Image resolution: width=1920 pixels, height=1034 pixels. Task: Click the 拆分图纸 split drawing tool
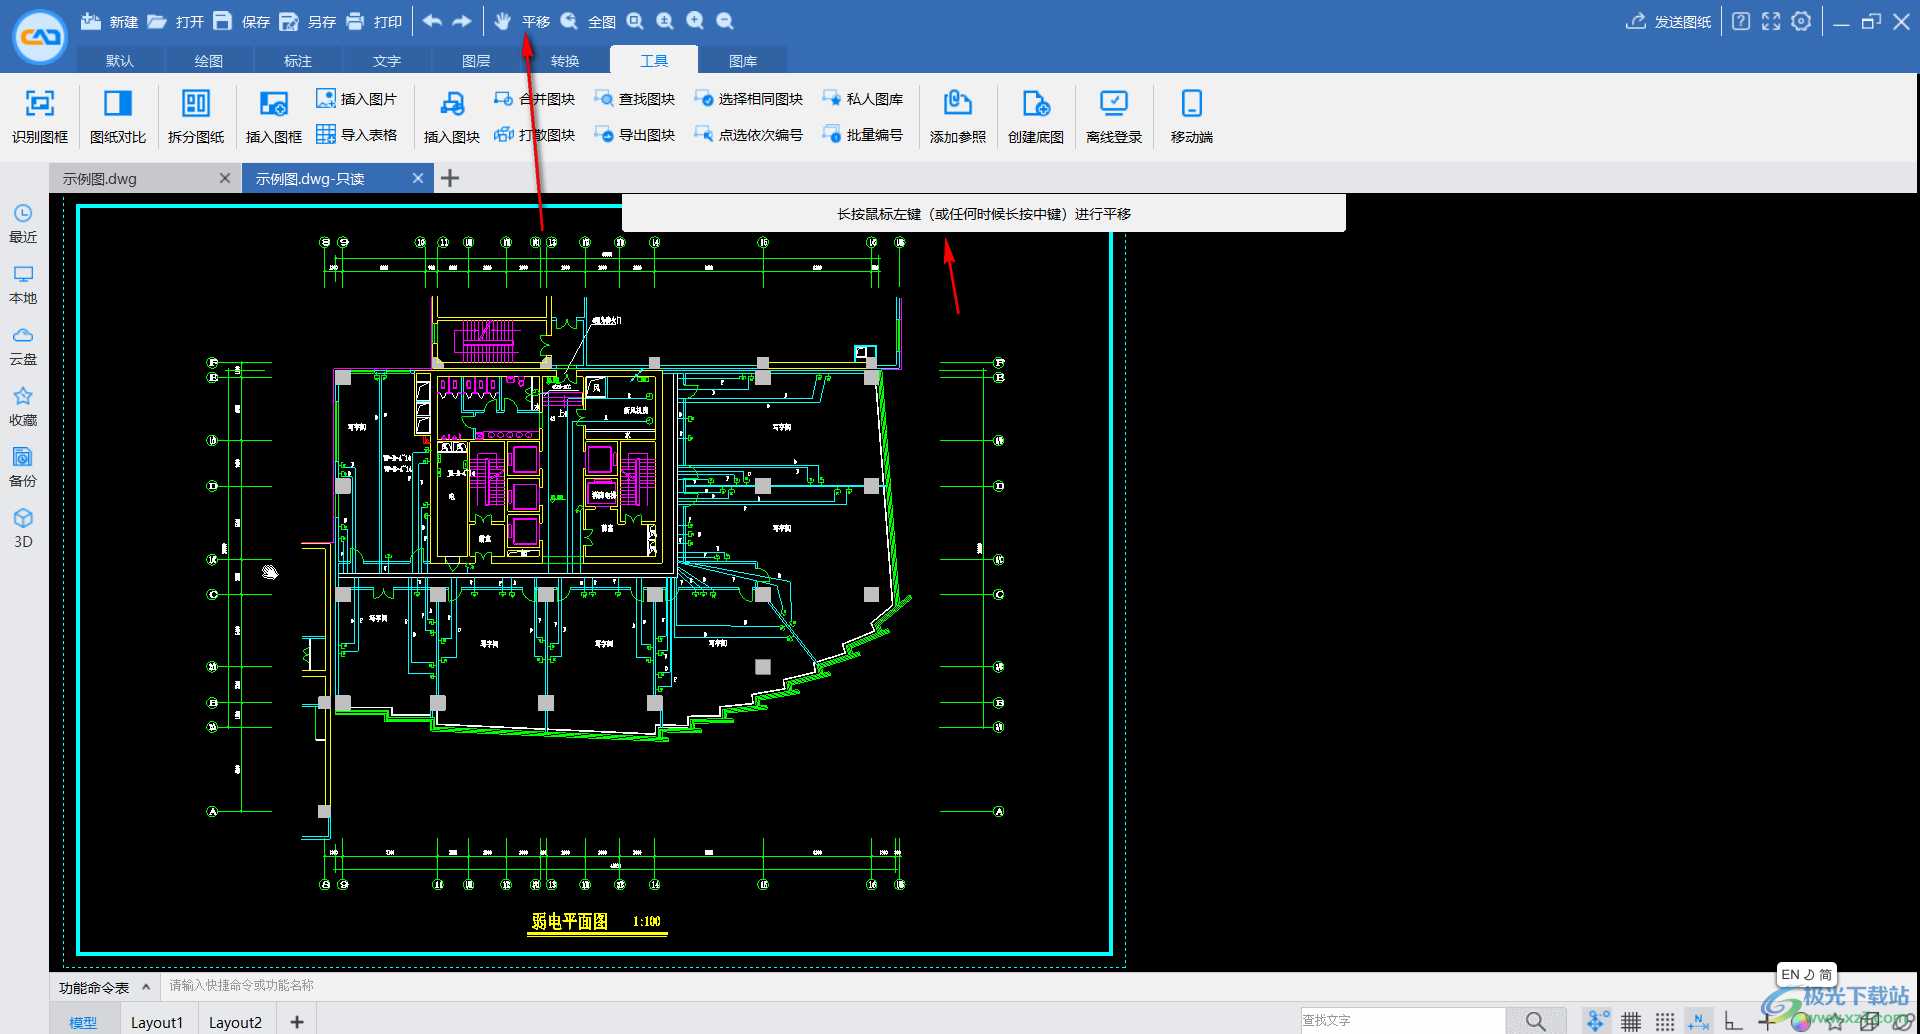(x=196, y=116)
